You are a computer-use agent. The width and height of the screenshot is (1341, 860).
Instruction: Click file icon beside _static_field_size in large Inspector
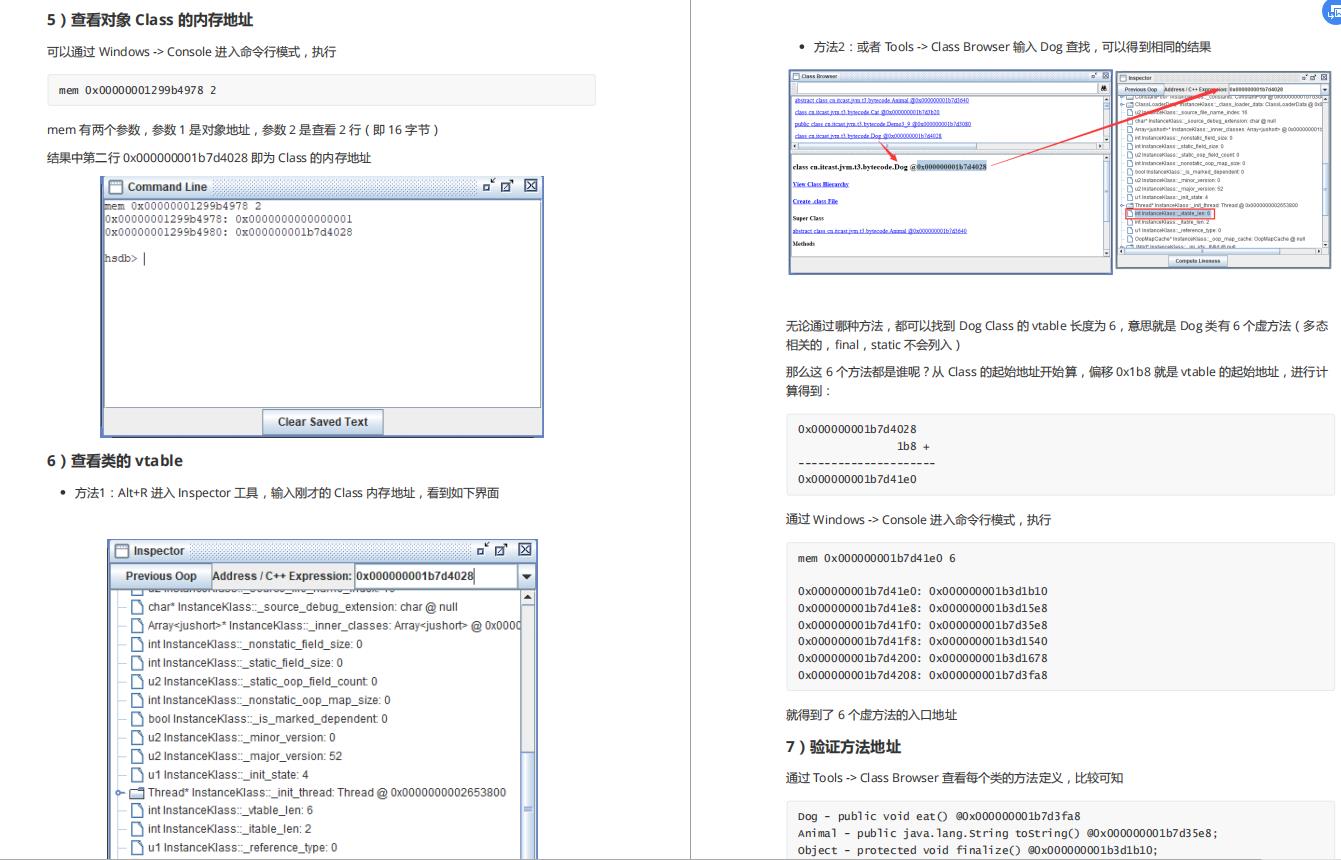coord(138,662)
